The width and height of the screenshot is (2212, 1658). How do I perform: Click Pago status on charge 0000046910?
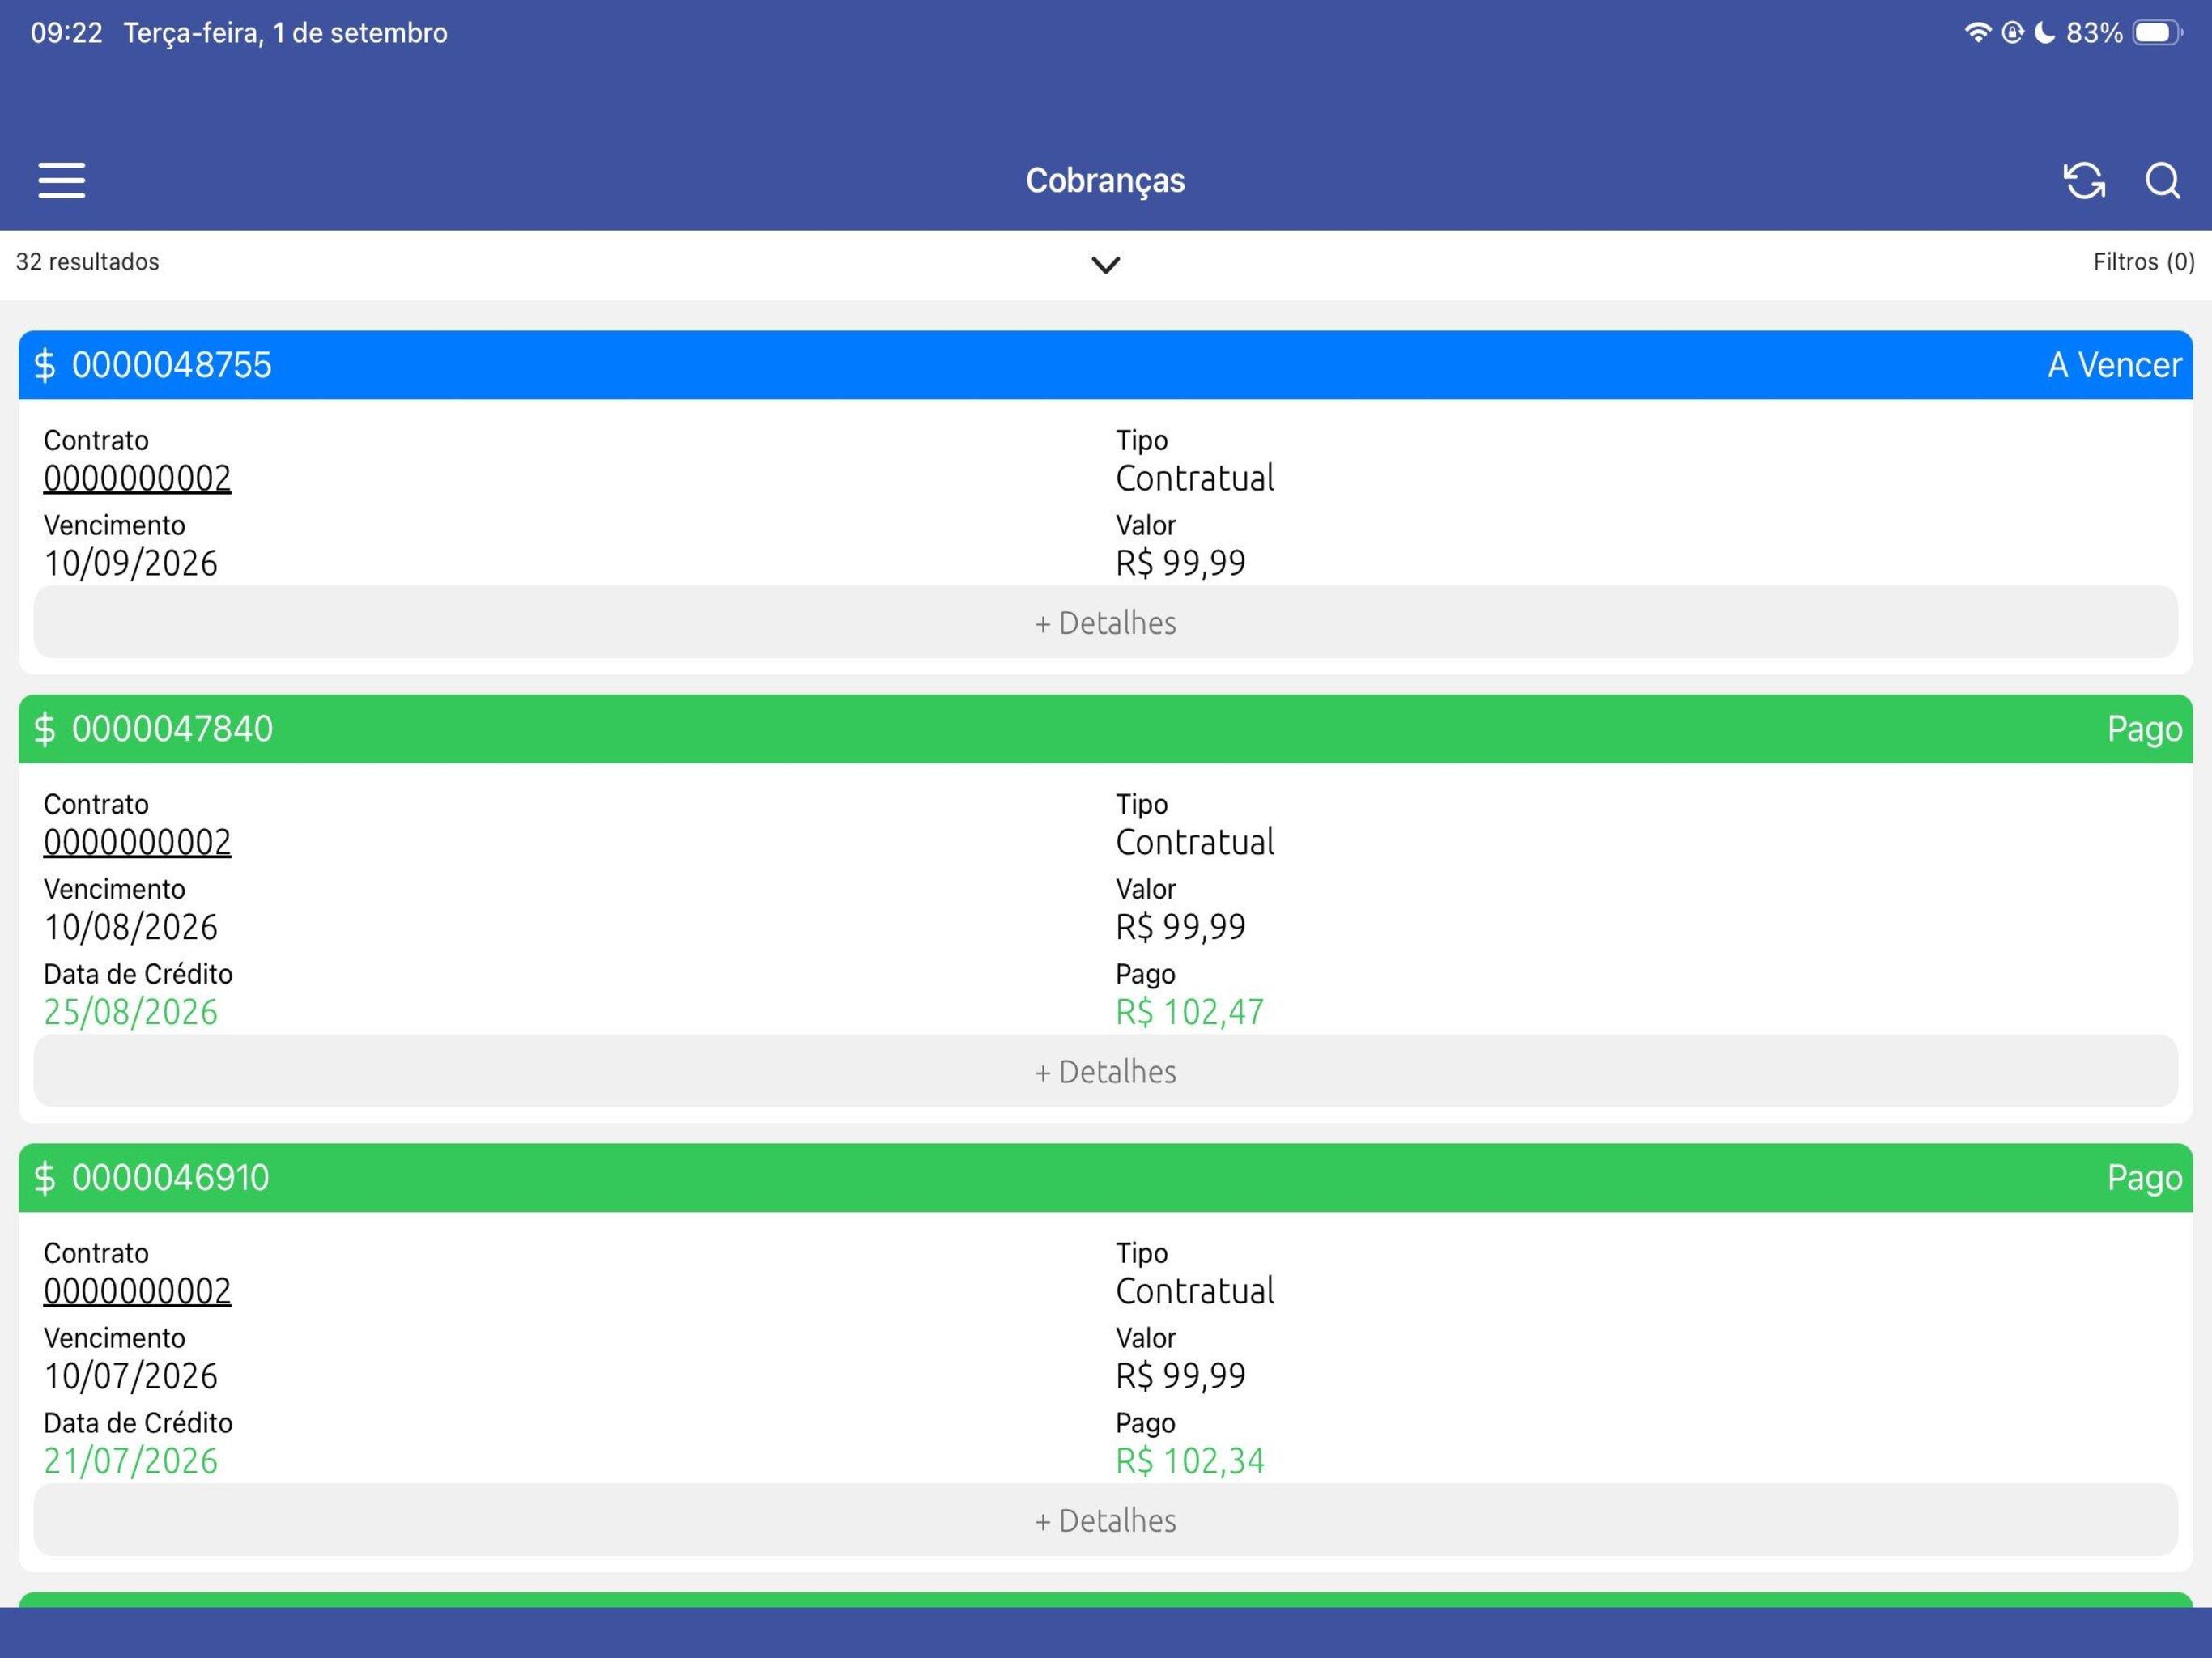tap(2144, 1178)
